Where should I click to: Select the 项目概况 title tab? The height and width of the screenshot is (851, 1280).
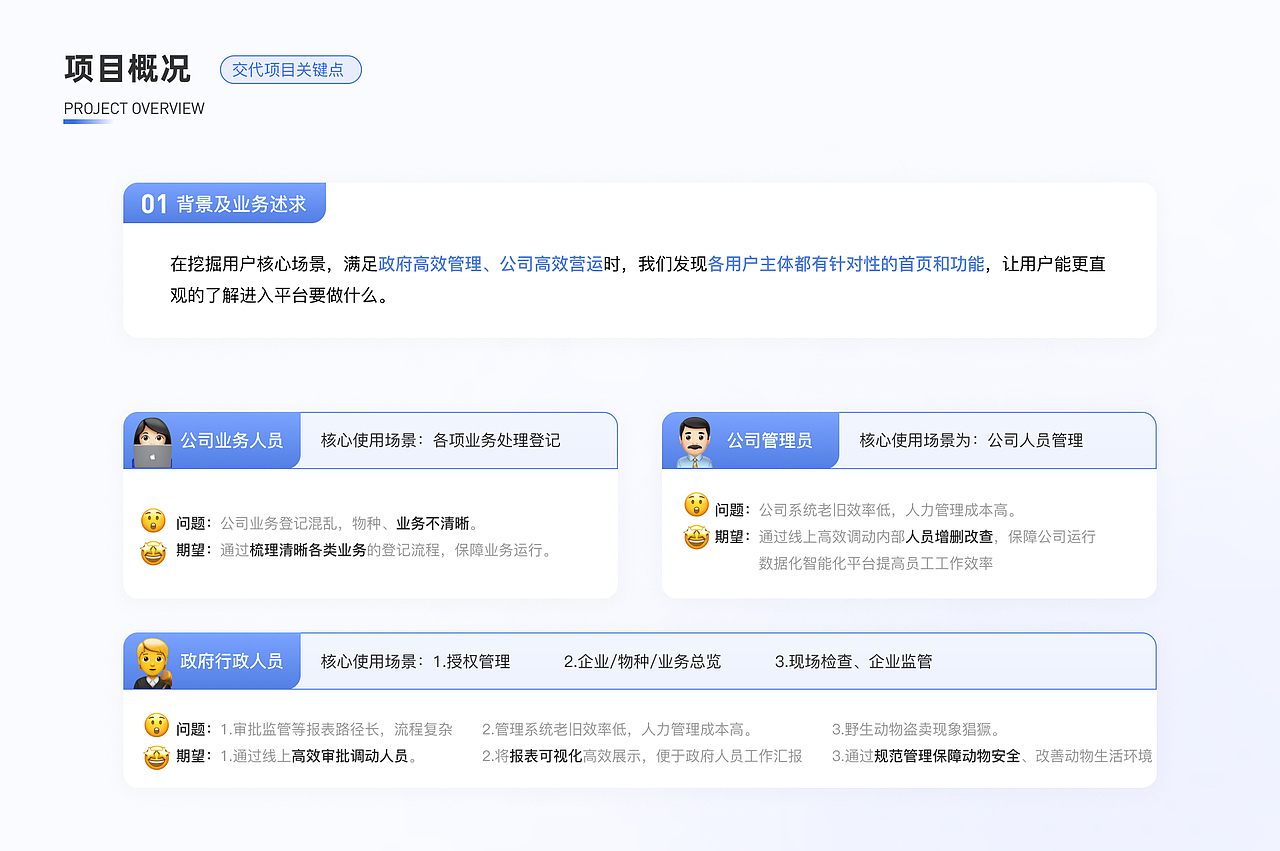(127, 68)
